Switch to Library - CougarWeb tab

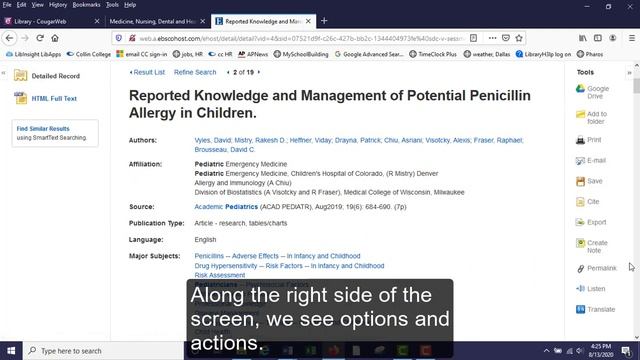click(x=52, y=21)
